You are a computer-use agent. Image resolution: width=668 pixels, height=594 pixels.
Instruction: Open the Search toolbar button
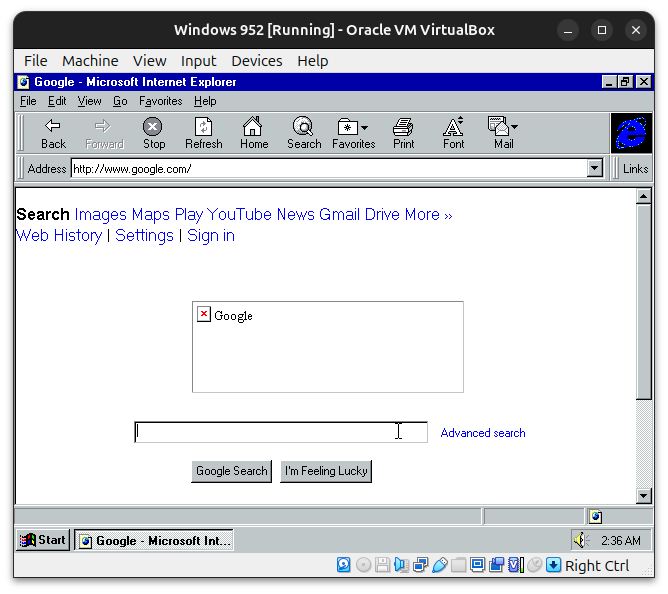pyautogui.click(x=303, y=133)
